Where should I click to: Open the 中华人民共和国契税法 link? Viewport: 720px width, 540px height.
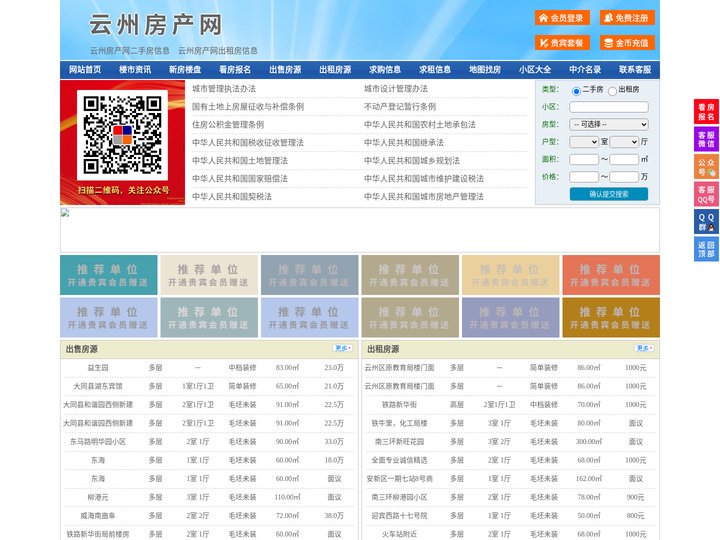tap(232, 197)
